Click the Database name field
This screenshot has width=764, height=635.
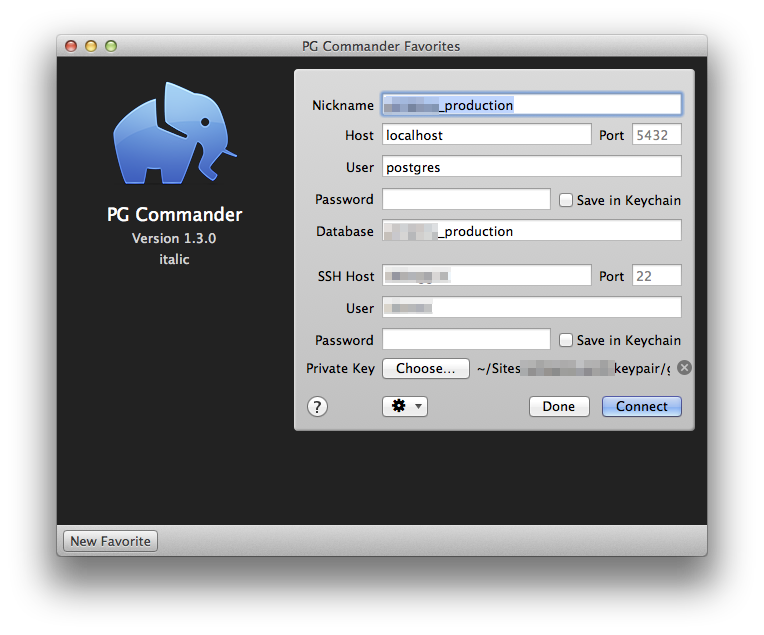532,231
